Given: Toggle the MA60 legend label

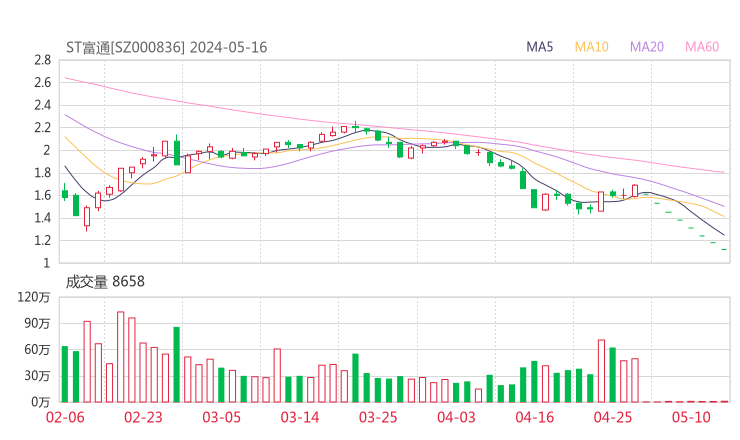Looking at the screenshot, I should (x=702, y=47).
